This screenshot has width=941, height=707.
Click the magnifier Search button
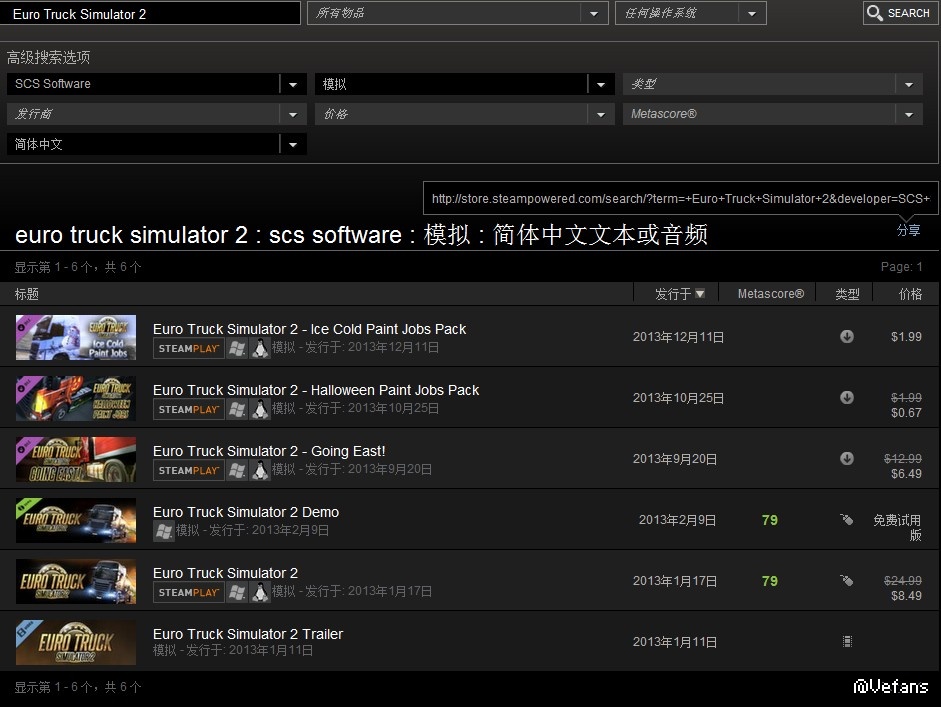click(898, 13)
